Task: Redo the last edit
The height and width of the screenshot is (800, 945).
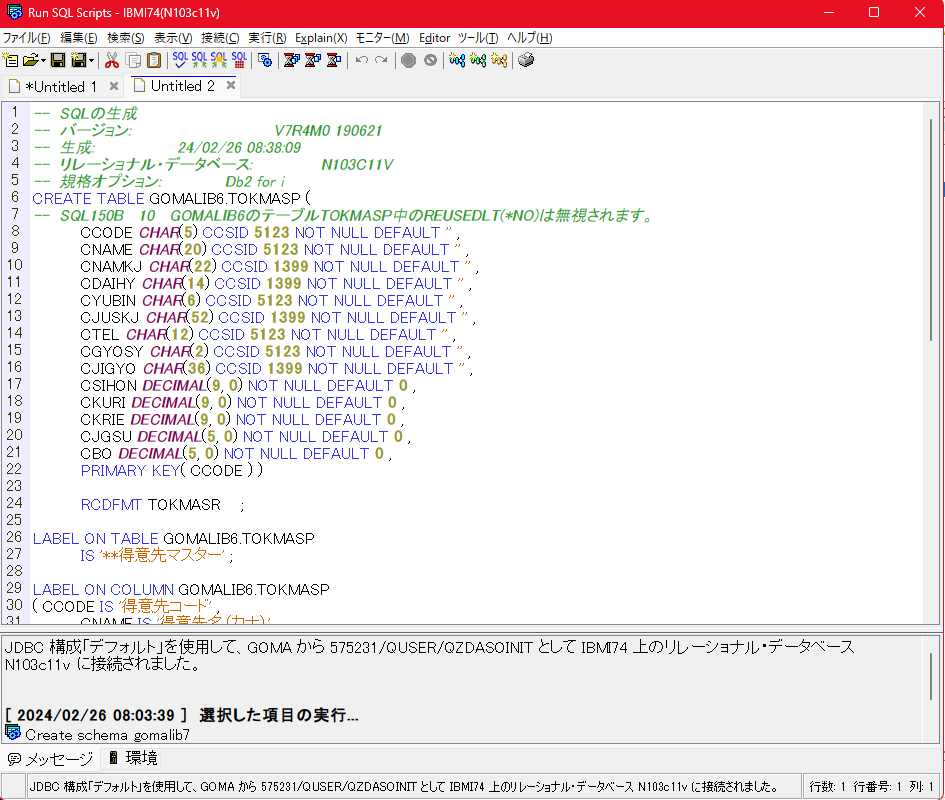Action: pos(381,60)
